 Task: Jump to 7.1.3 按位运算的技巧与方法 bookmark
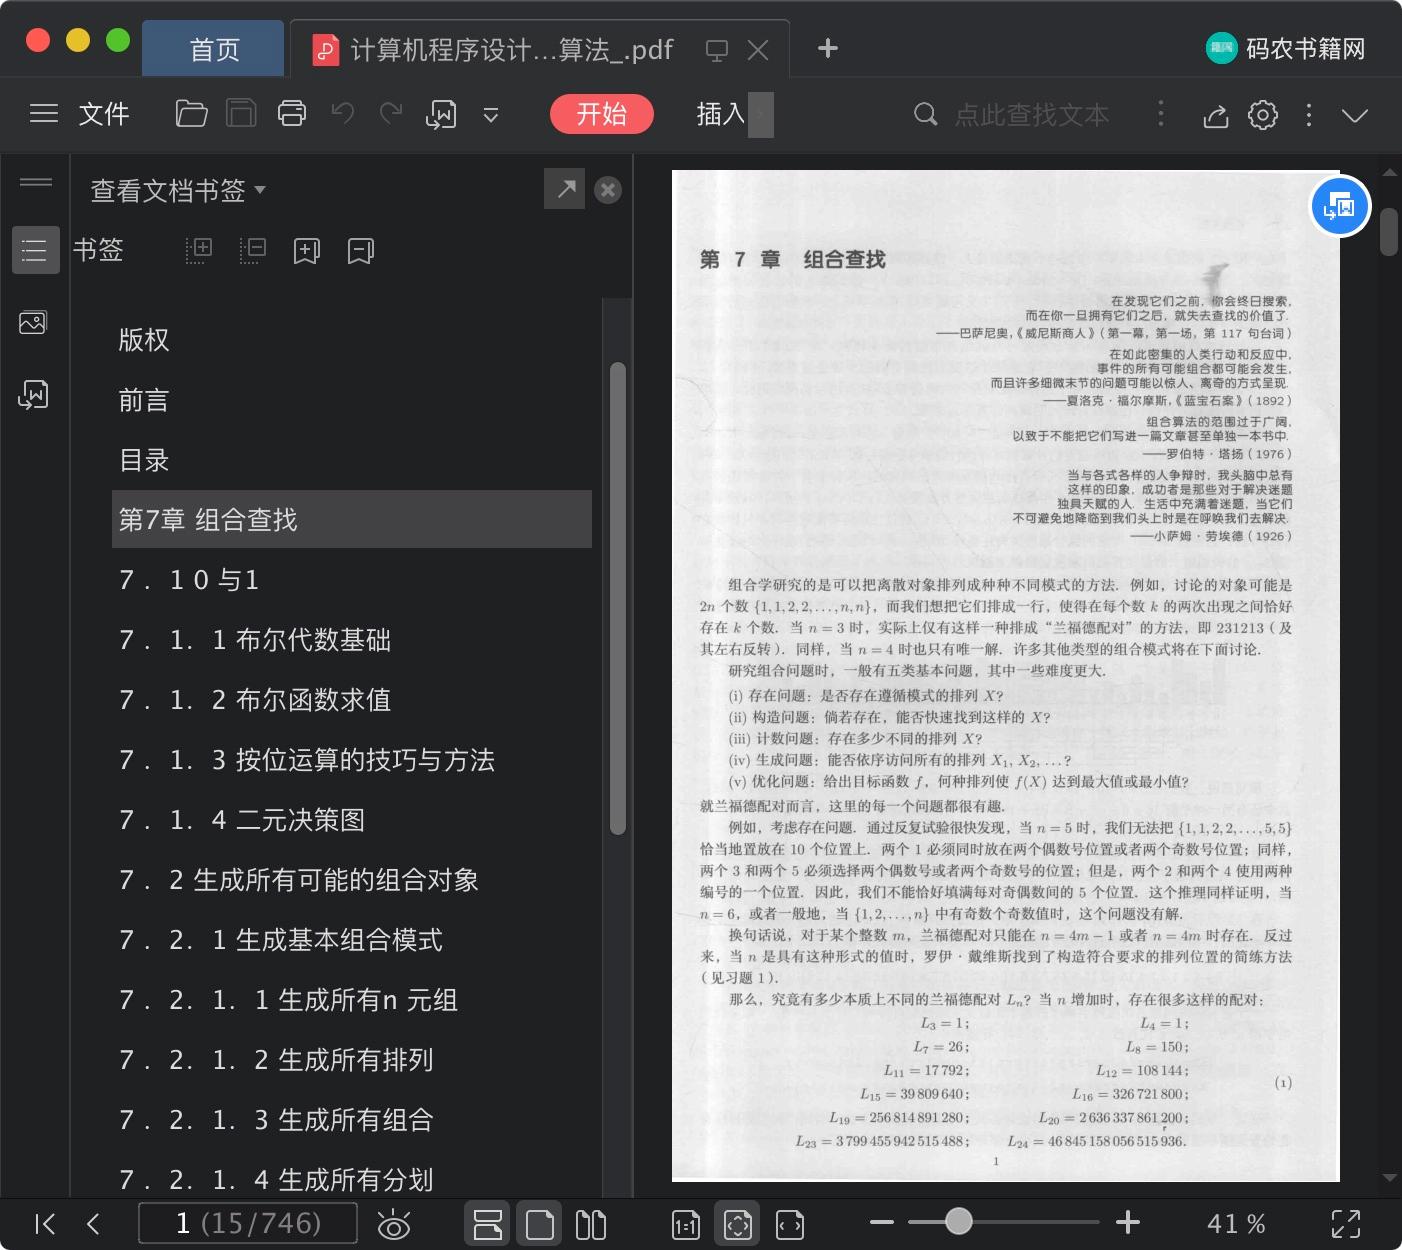click(307, 760)
